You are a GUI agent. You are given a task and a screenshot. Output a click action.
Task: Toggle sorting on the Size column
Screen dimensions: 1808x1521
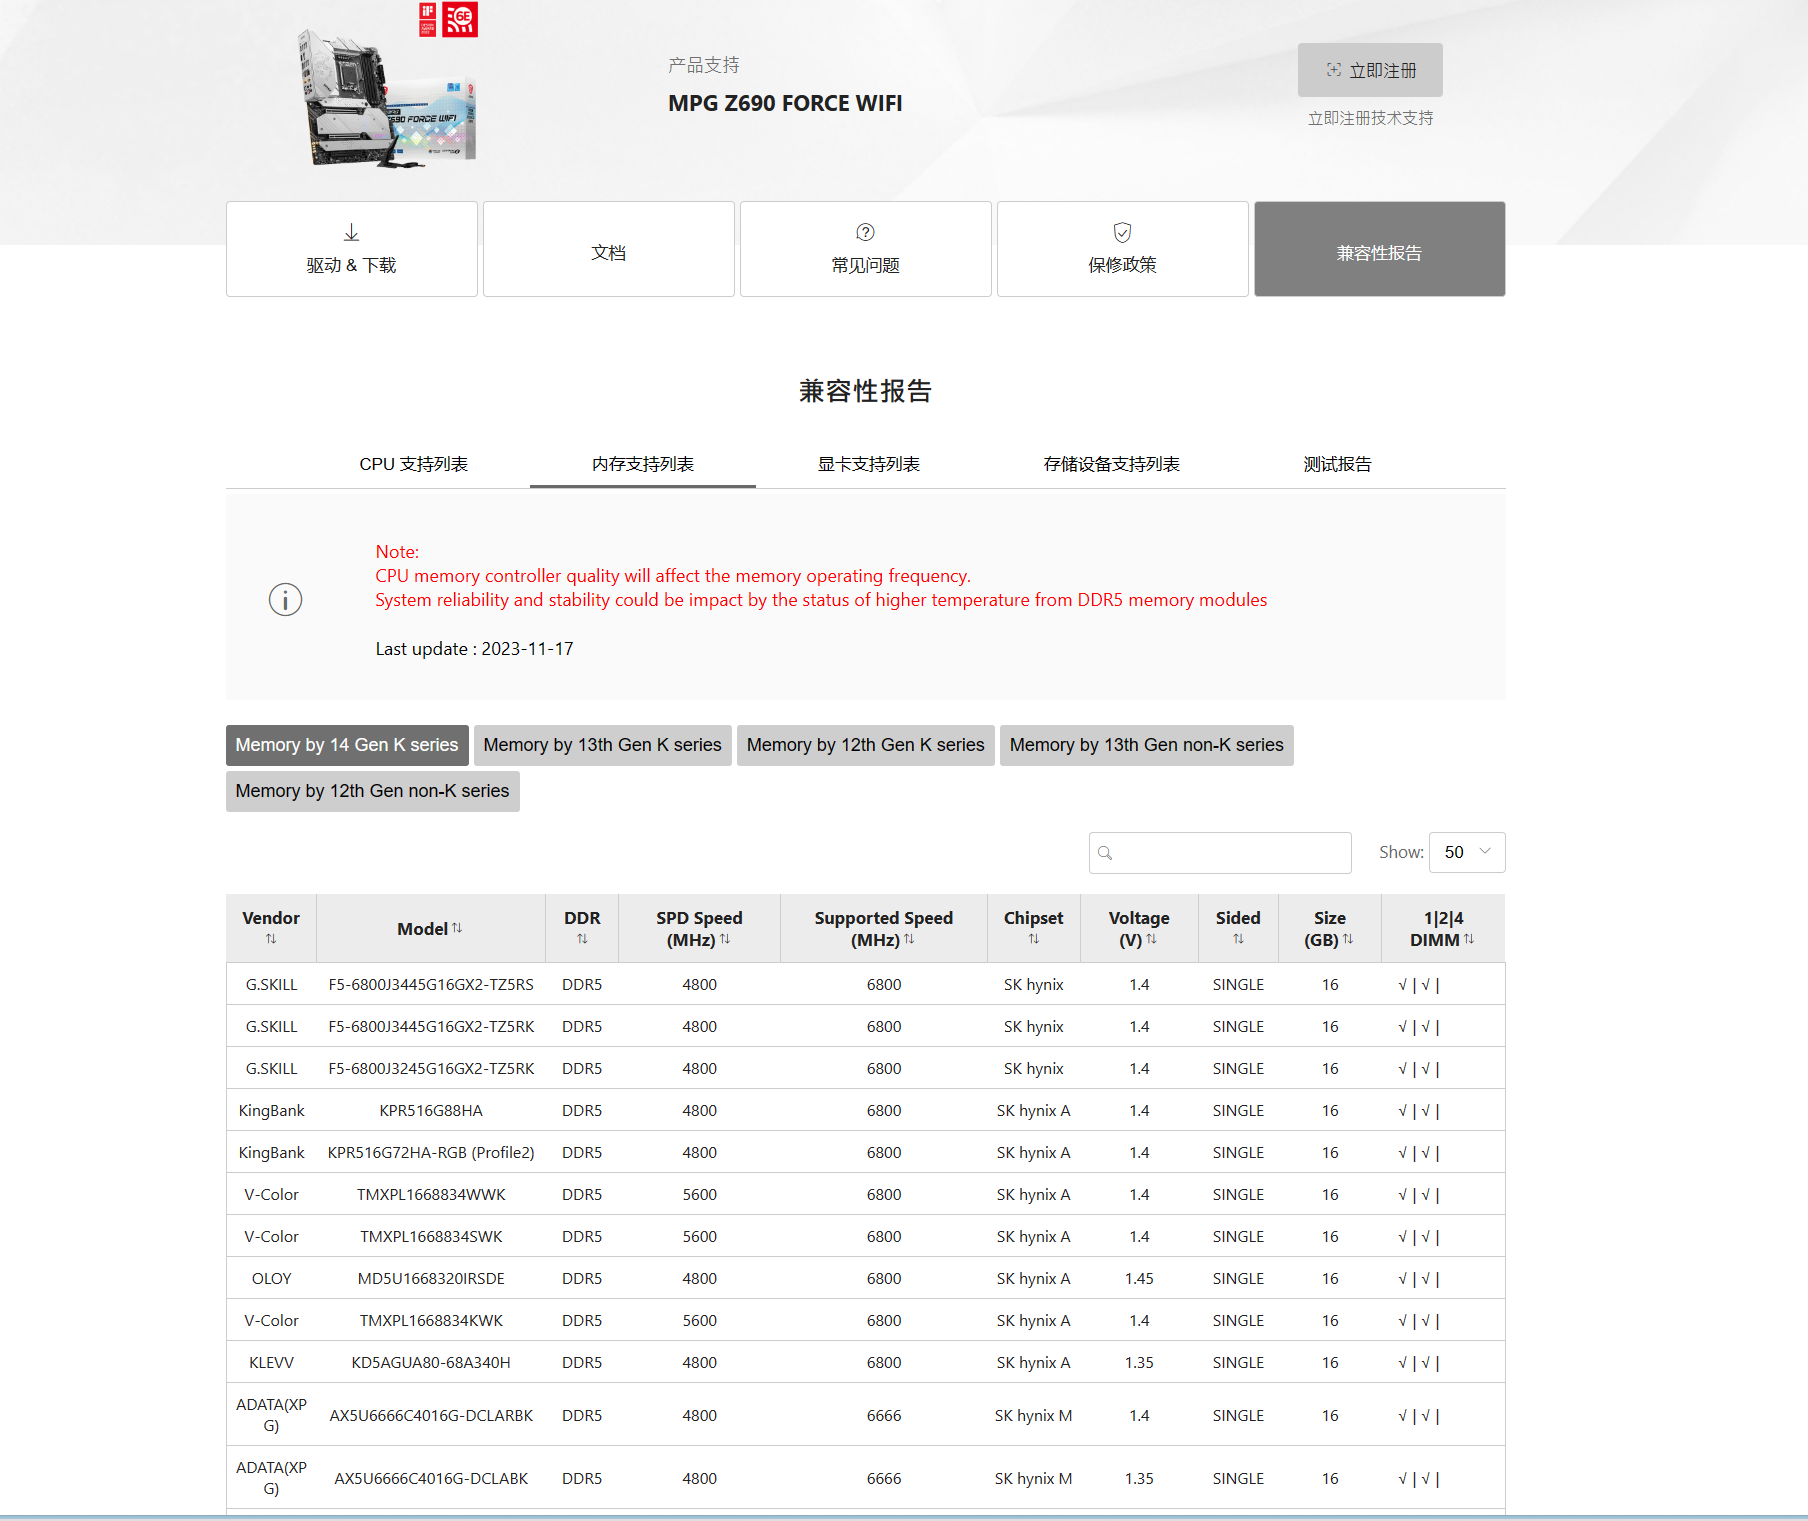pyautogui.click(x=1348, y=940)
